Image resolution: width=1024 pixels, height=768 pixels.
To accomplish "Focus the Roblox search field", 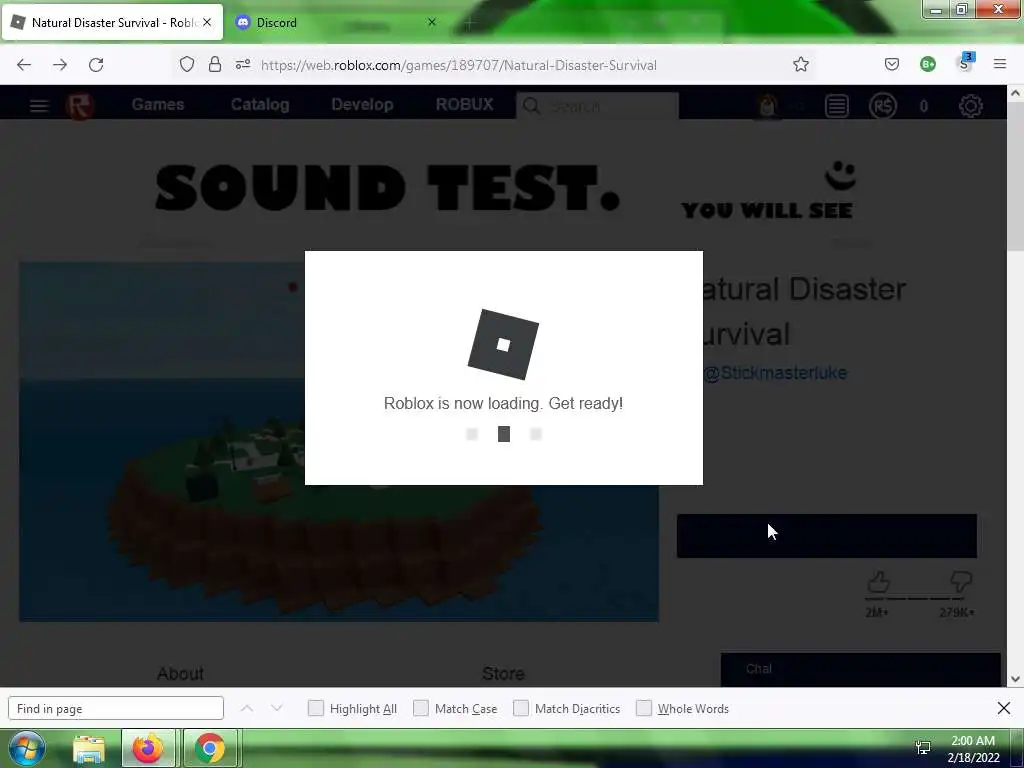I will point(598,106).
